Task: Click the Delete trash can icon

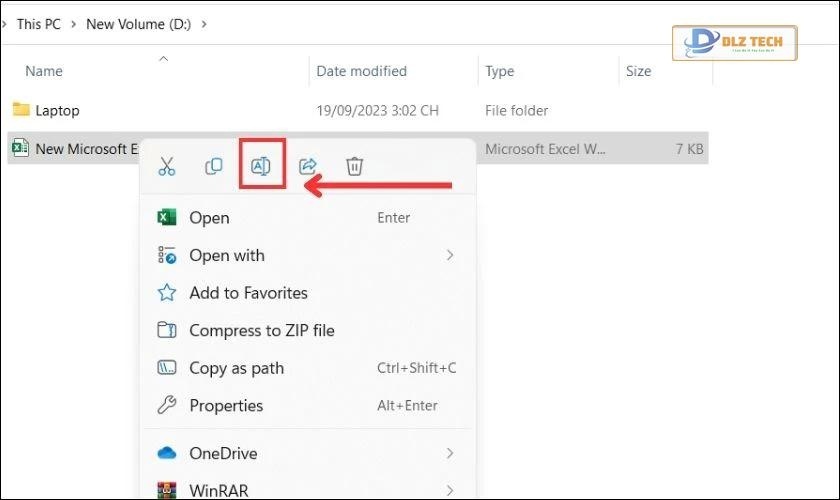Action: [354, 167]
